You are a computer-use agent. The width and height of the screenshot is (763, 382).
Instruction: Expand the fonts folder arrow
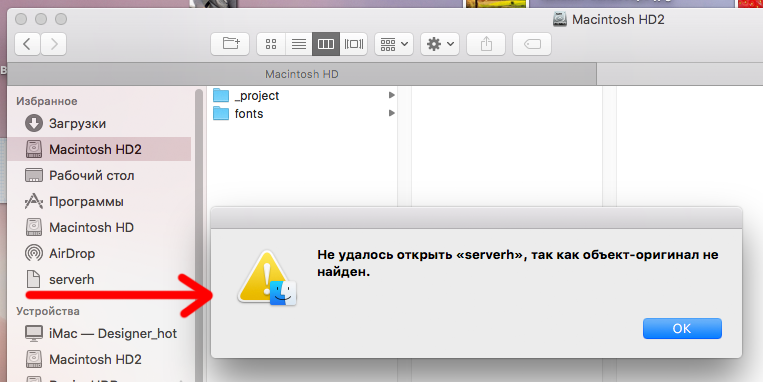click(391, 113)
